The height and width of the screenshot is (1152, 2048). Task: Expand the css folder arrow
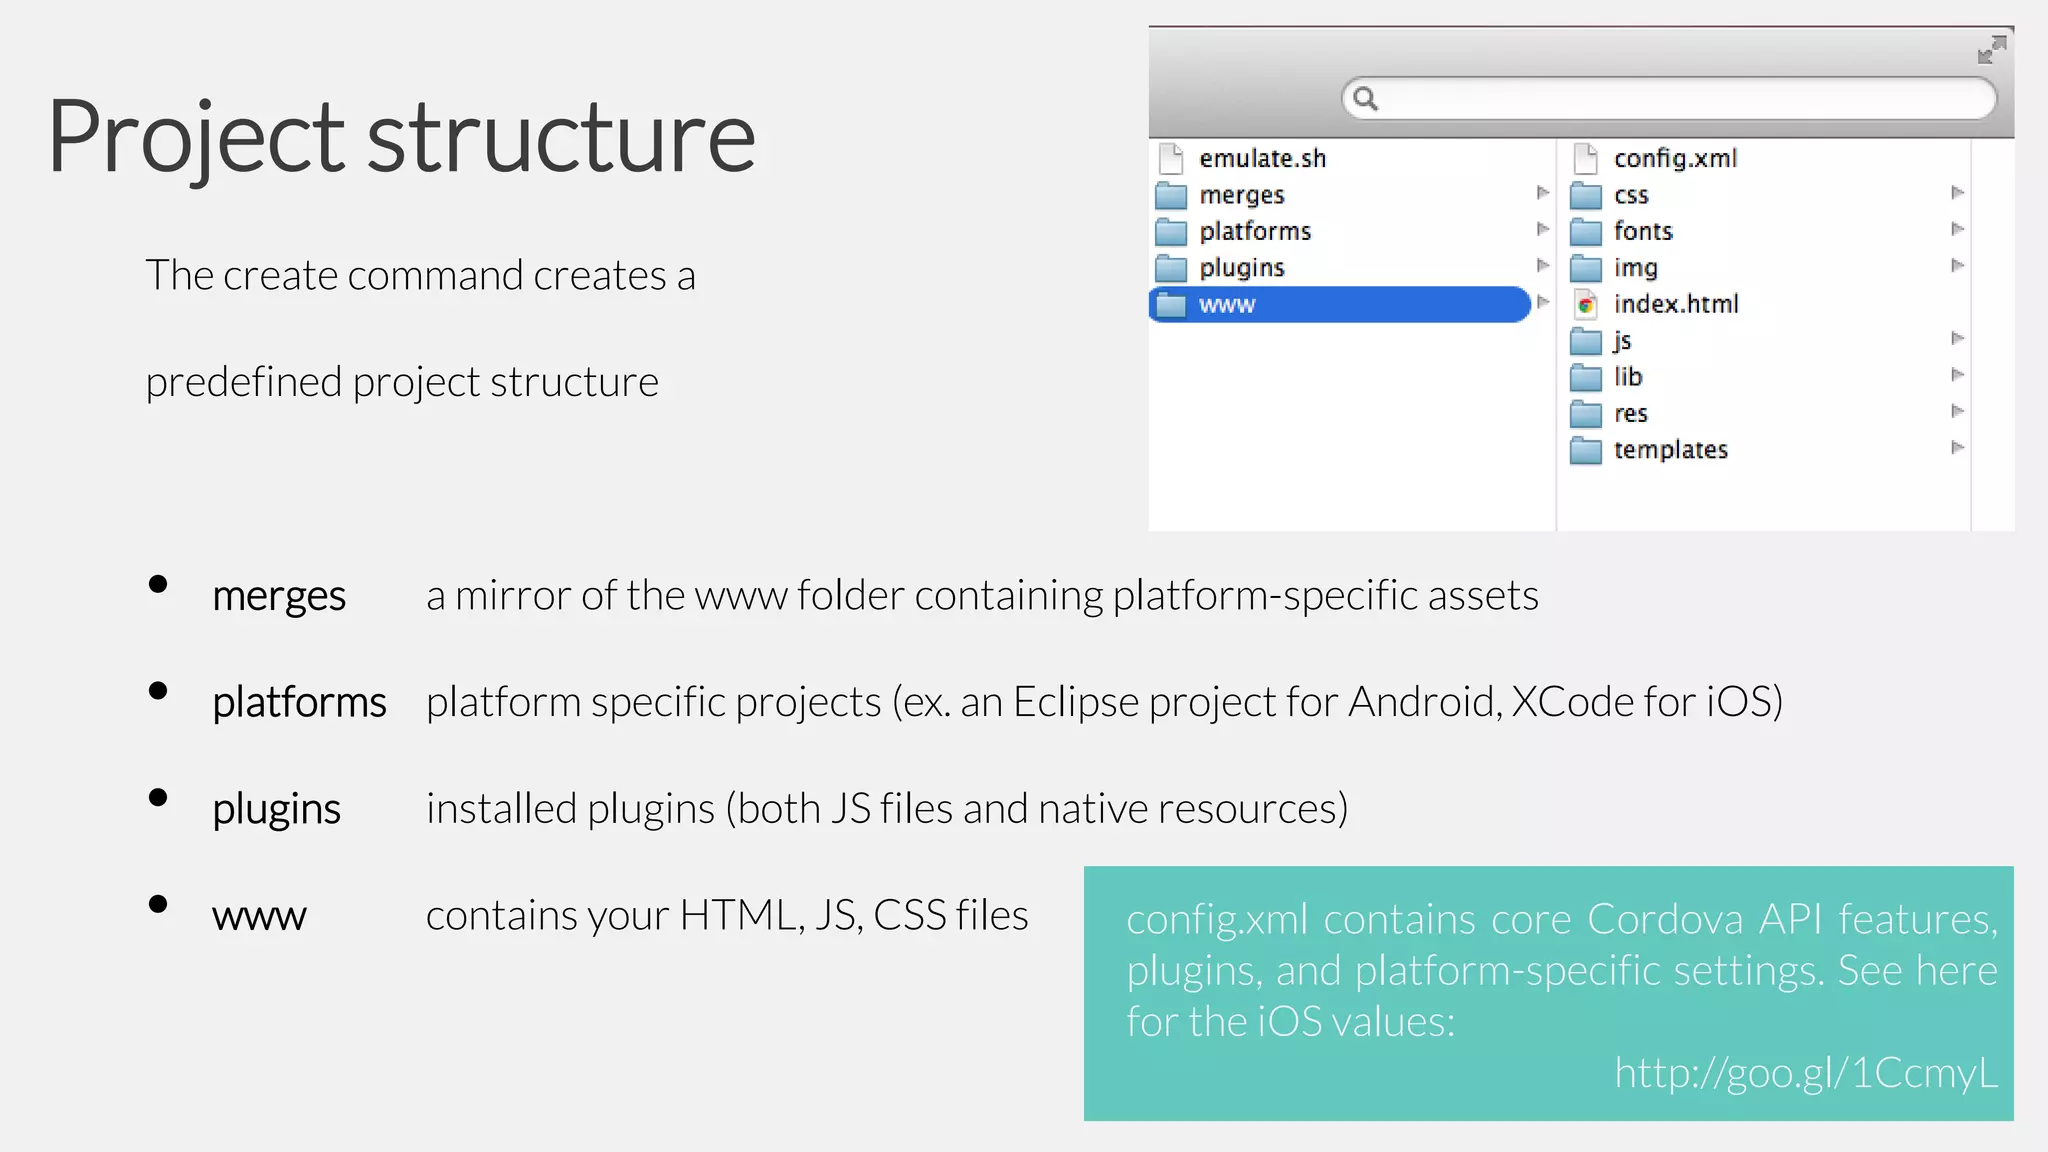[x=1958, y=192]
